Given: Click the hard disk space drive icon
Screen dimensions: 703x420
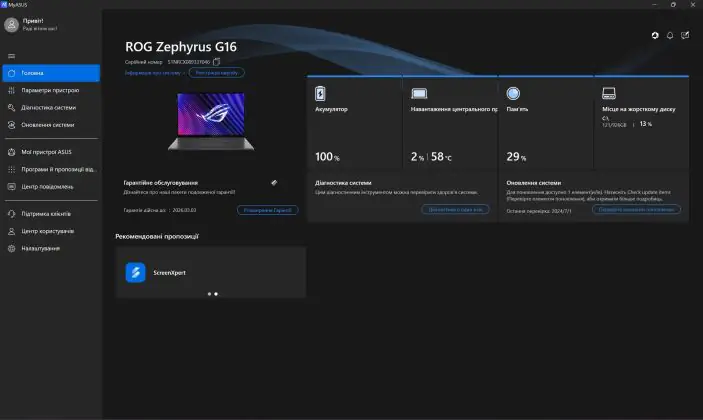Looking at the screenshot, I should point(609,93).
